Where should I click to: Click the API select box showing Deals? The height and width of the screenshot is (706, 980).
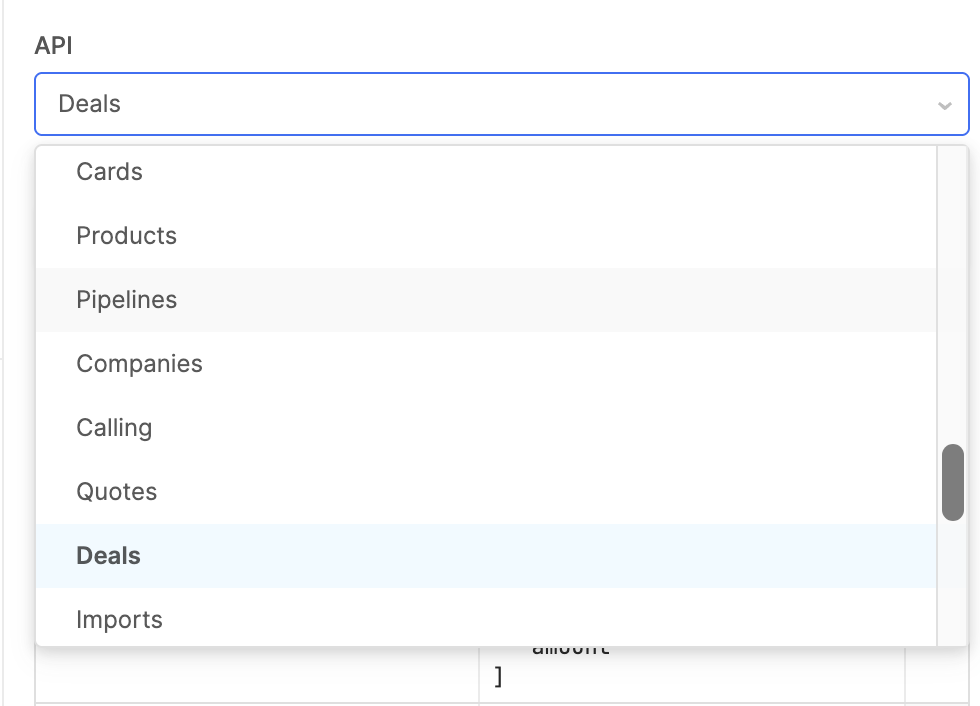(x=500, y=104)
